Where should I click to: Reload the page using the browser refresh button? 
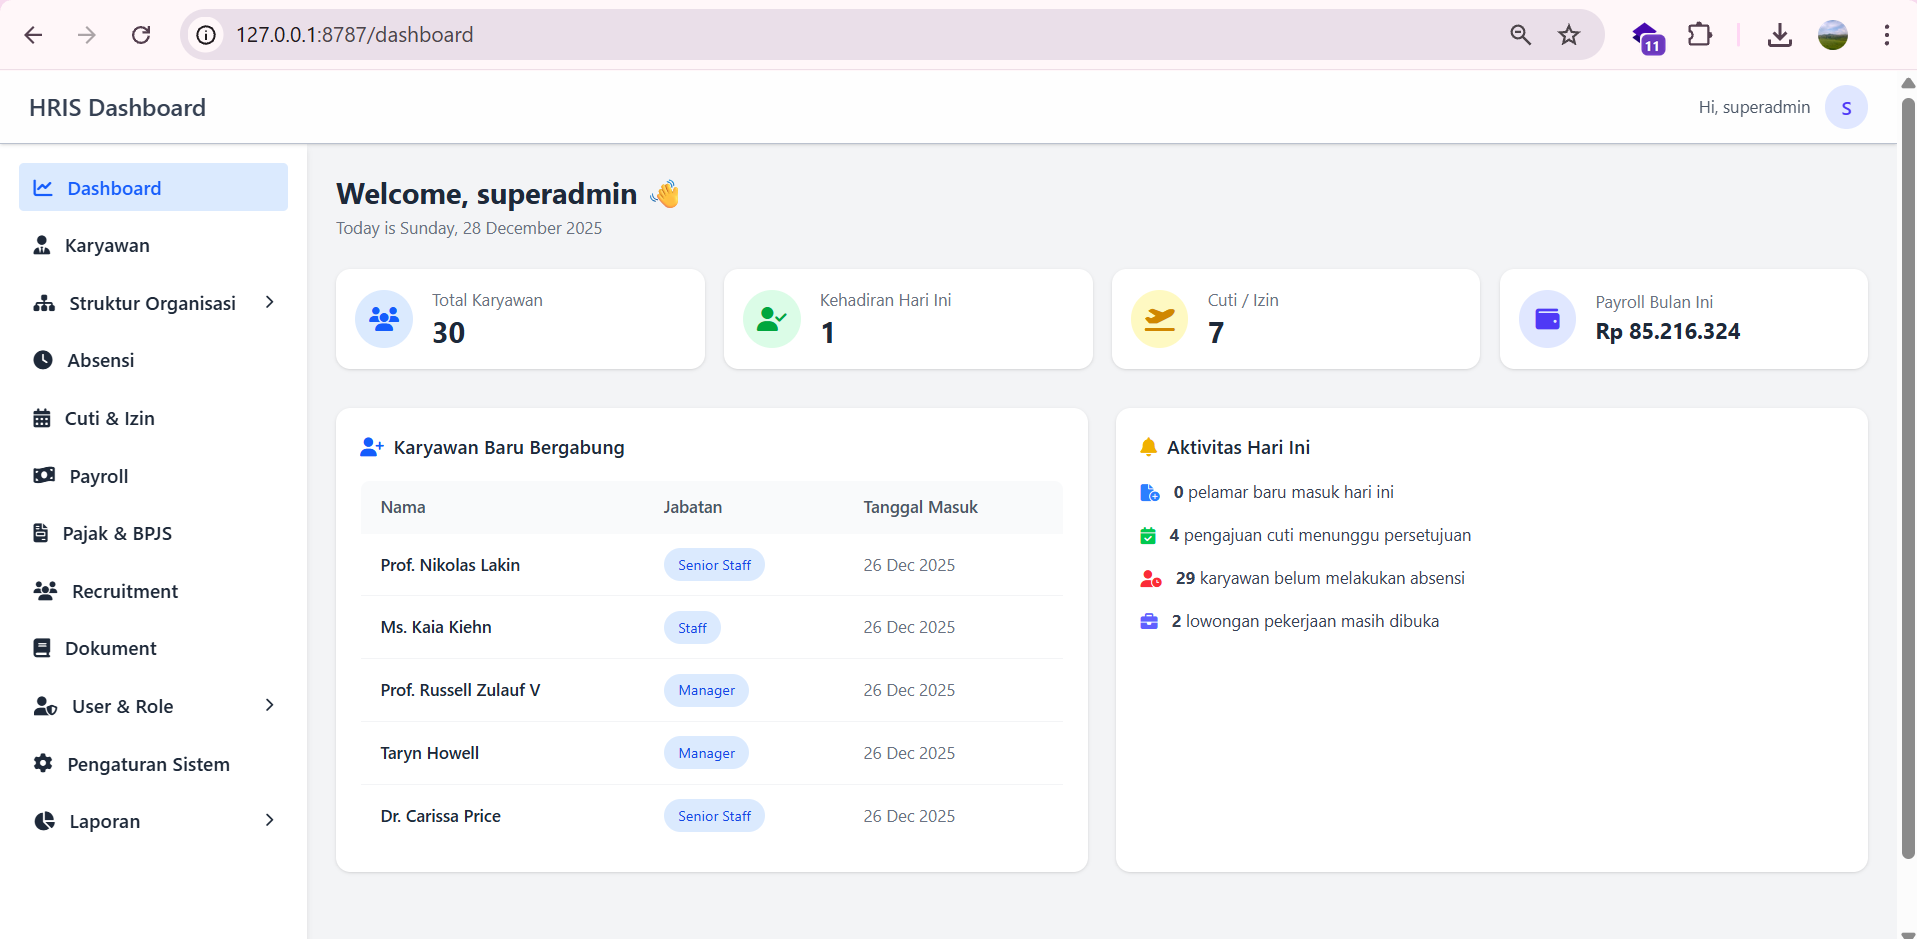[x=141, y=35]
